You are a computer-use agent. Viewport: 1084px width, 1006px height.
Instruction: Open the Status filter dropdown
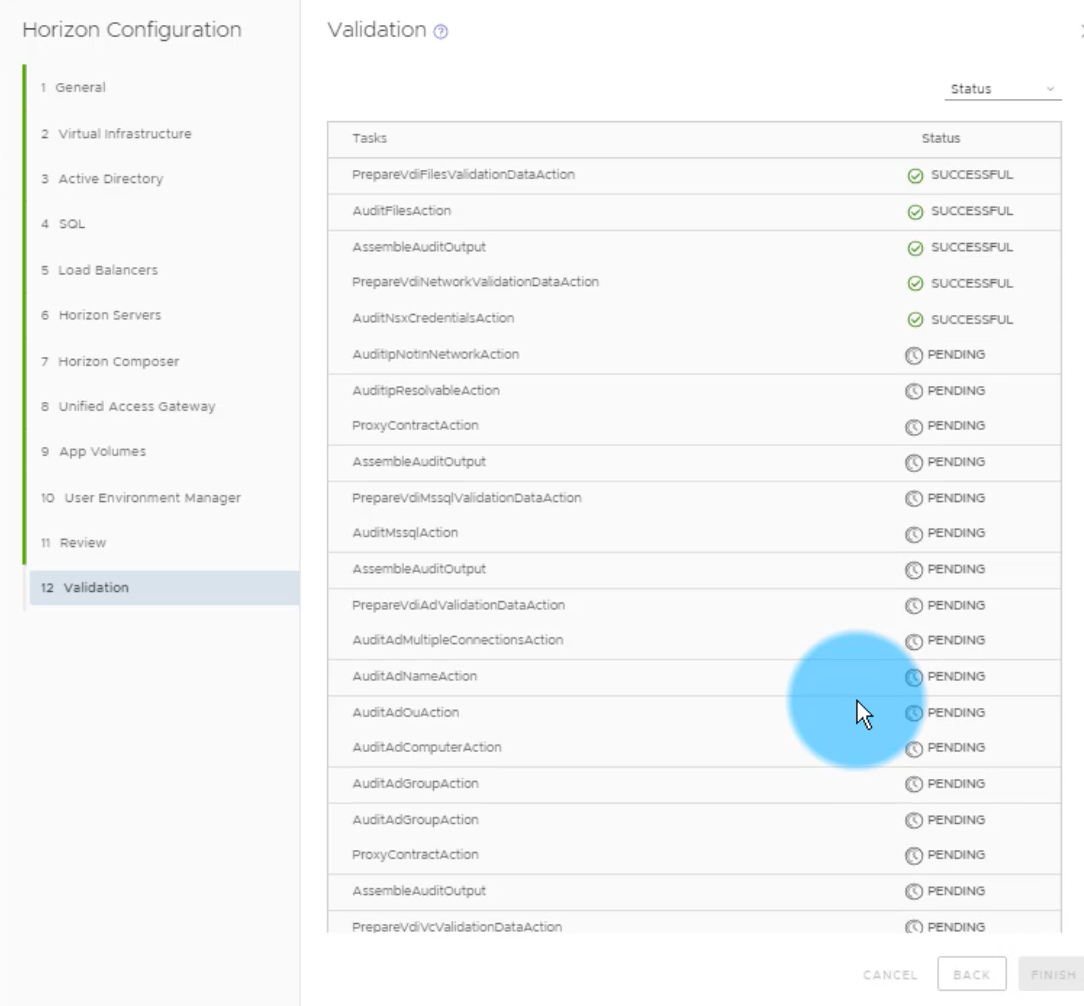(x=1002, y=89)
